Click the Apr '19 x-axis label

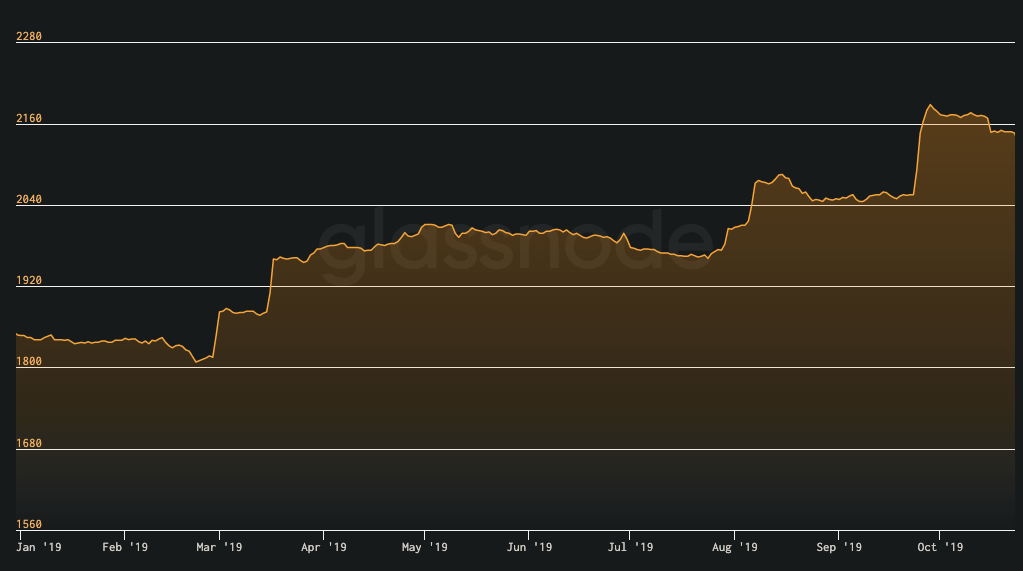[324, 547]
